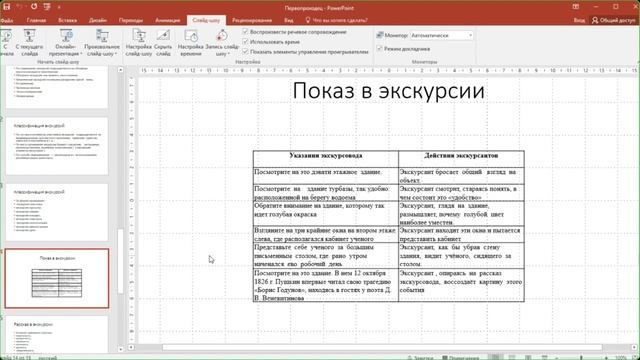Click the monitor icon beside Монитор label
Viewport: 640px width, 360px height.
[380, 35]
